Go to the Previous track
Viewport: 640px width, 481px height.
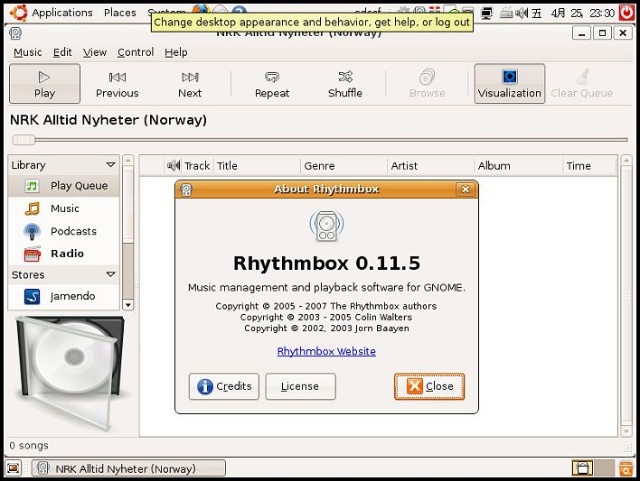tap(117, 84)
